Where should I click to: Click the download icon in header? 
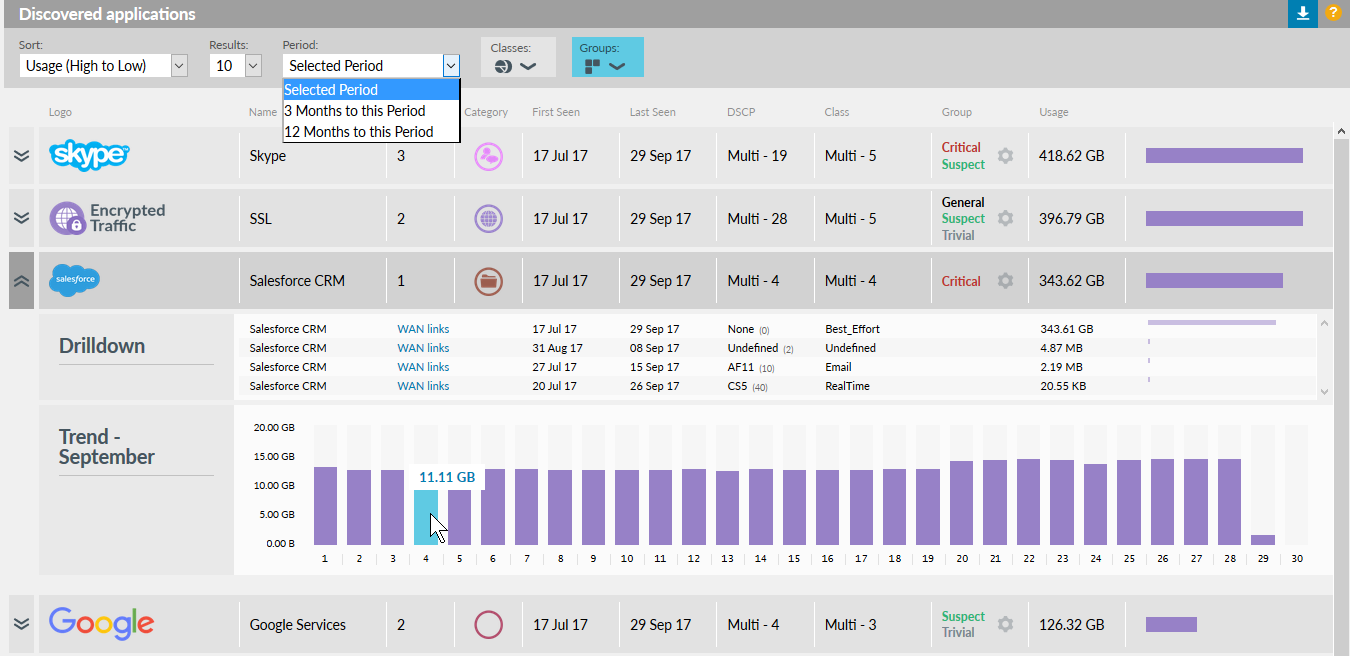pyautogui.click(x=1302, y=14)
